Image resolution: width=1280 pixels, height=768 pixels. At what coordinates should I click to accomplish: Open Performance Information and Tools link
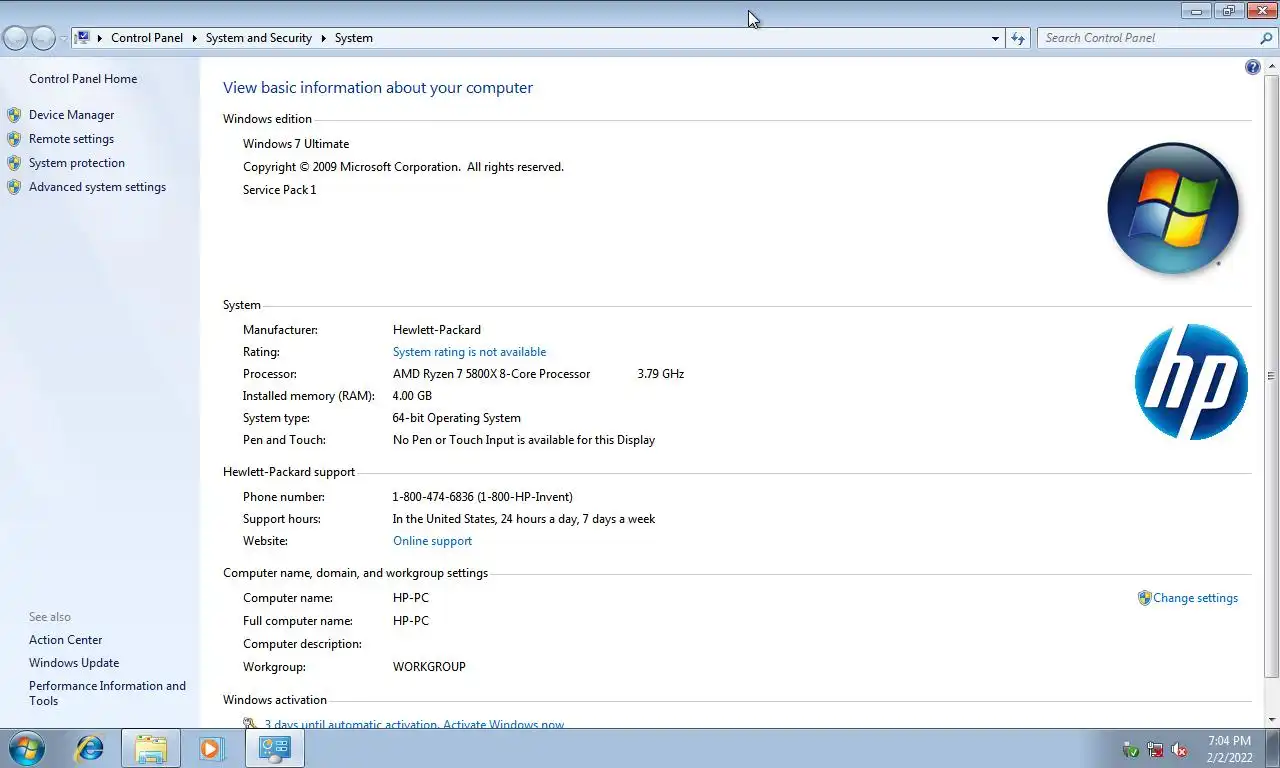tap(107, 693)
